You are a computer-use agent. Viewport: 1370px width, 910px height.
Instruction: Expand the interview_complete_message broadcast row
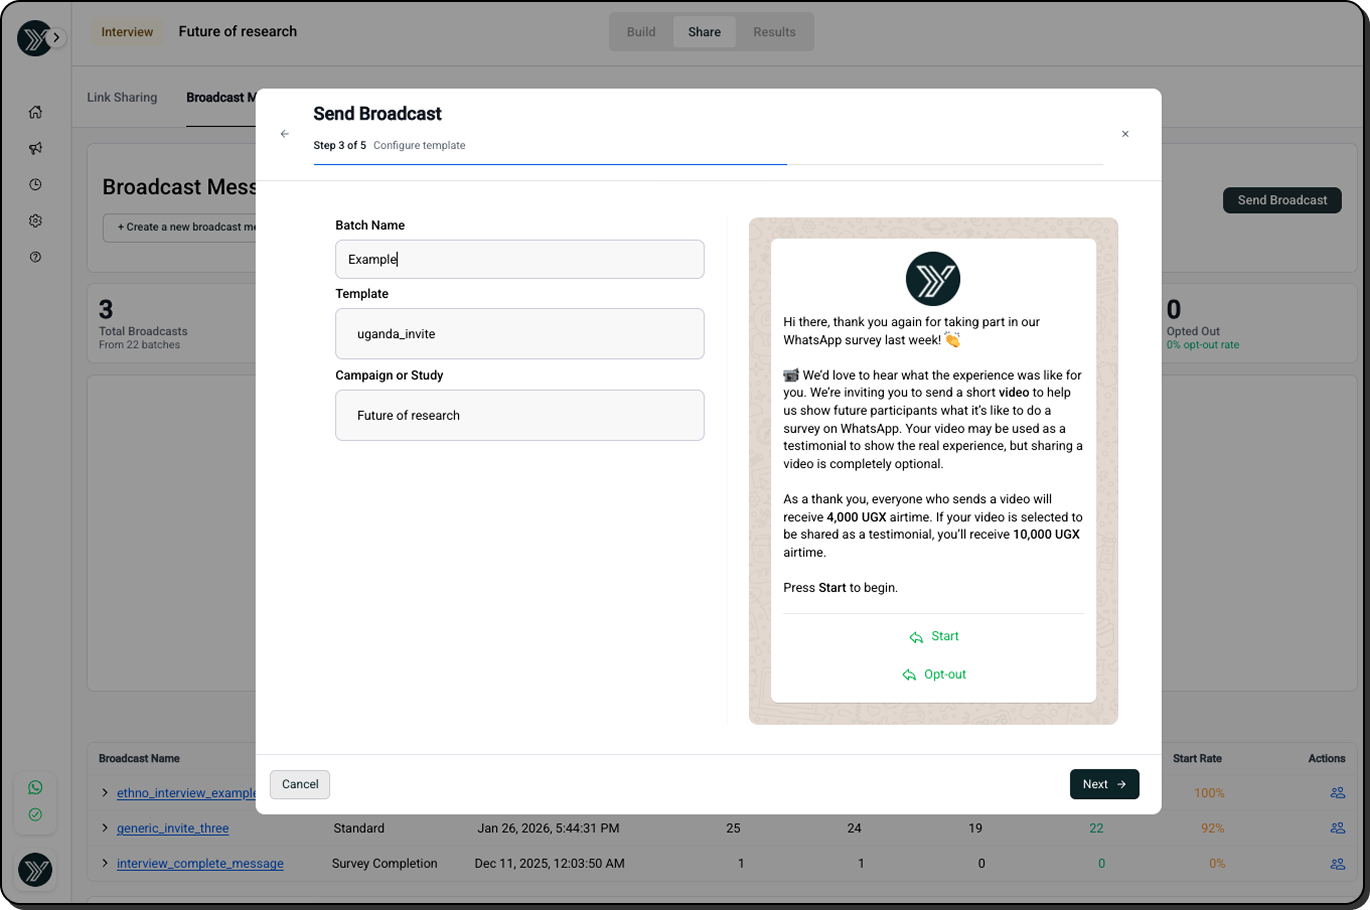(105, 863)
